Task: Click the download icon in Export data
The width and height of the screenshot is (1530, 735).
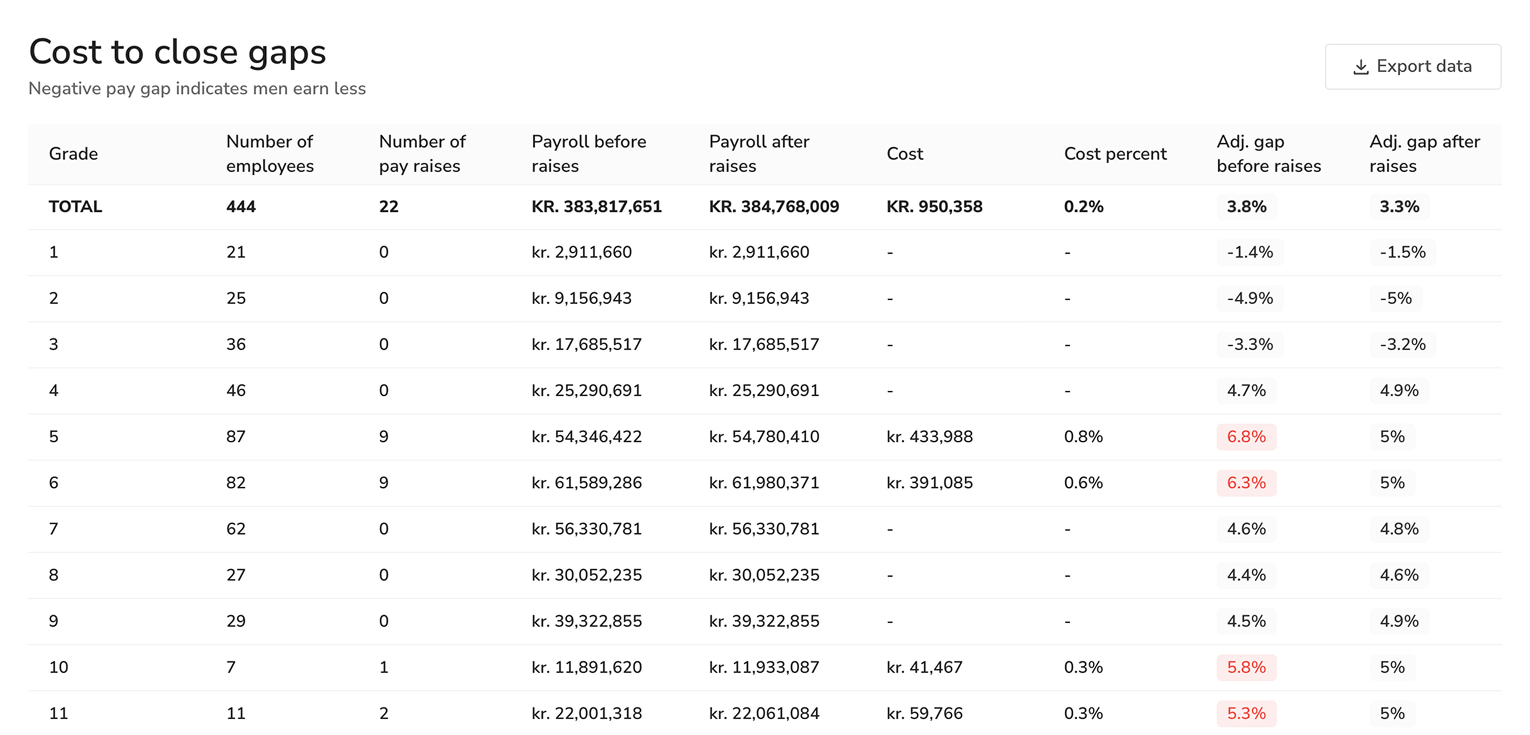Action: tap(1360, 67)
